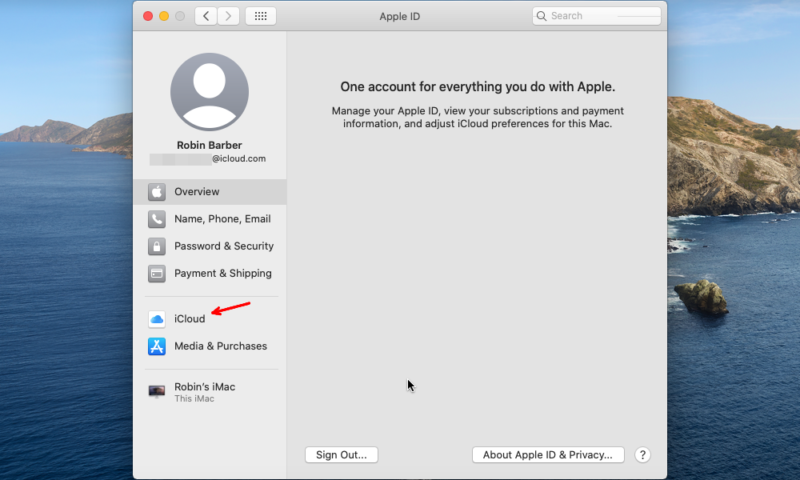Click the lock icon for Password & Security
Viewport: 800px width, 480px height.
click(x=157, y=246)
